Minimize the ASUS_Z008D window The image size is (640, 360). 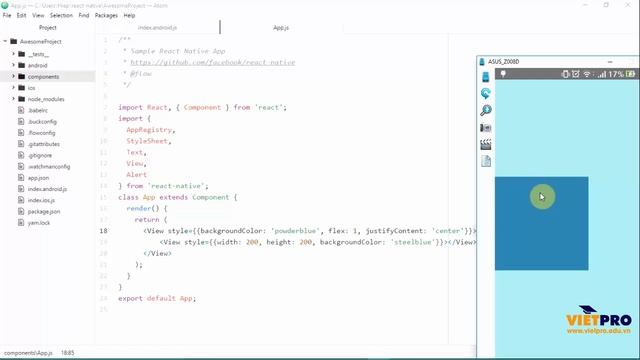610,62
